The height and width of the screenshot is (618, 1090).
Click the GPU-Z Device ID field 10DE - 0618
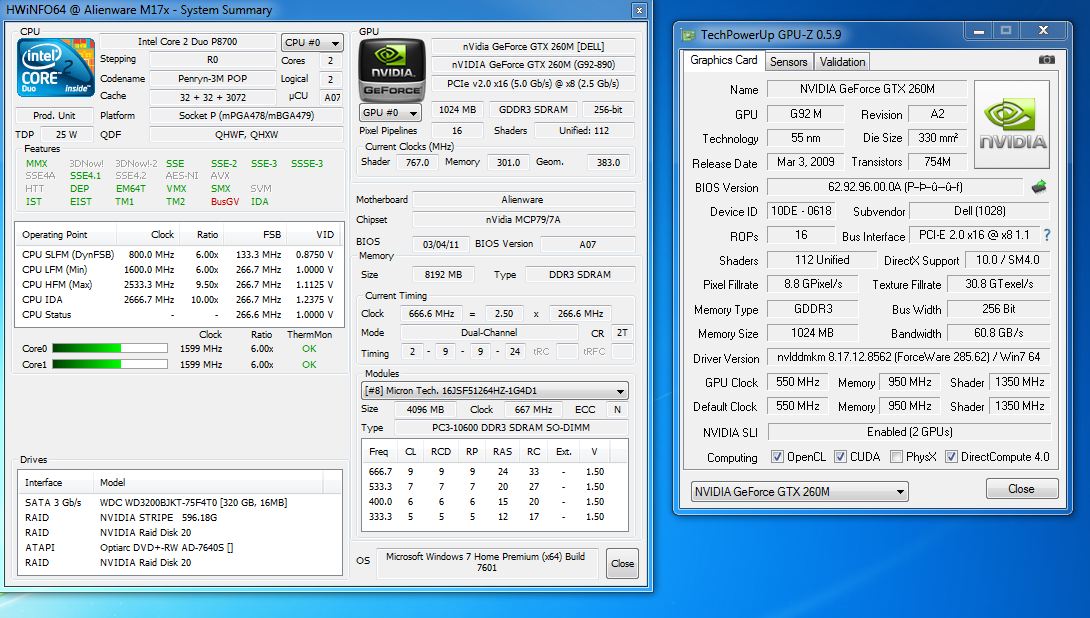801,211
